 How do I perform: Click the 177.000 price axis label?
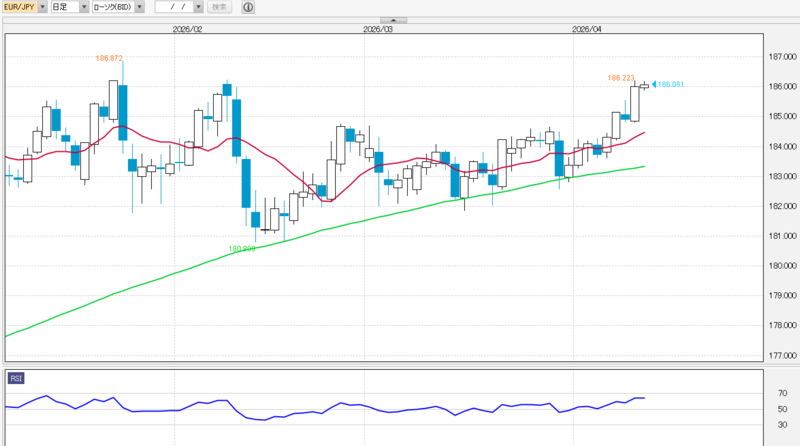(783, 355)
